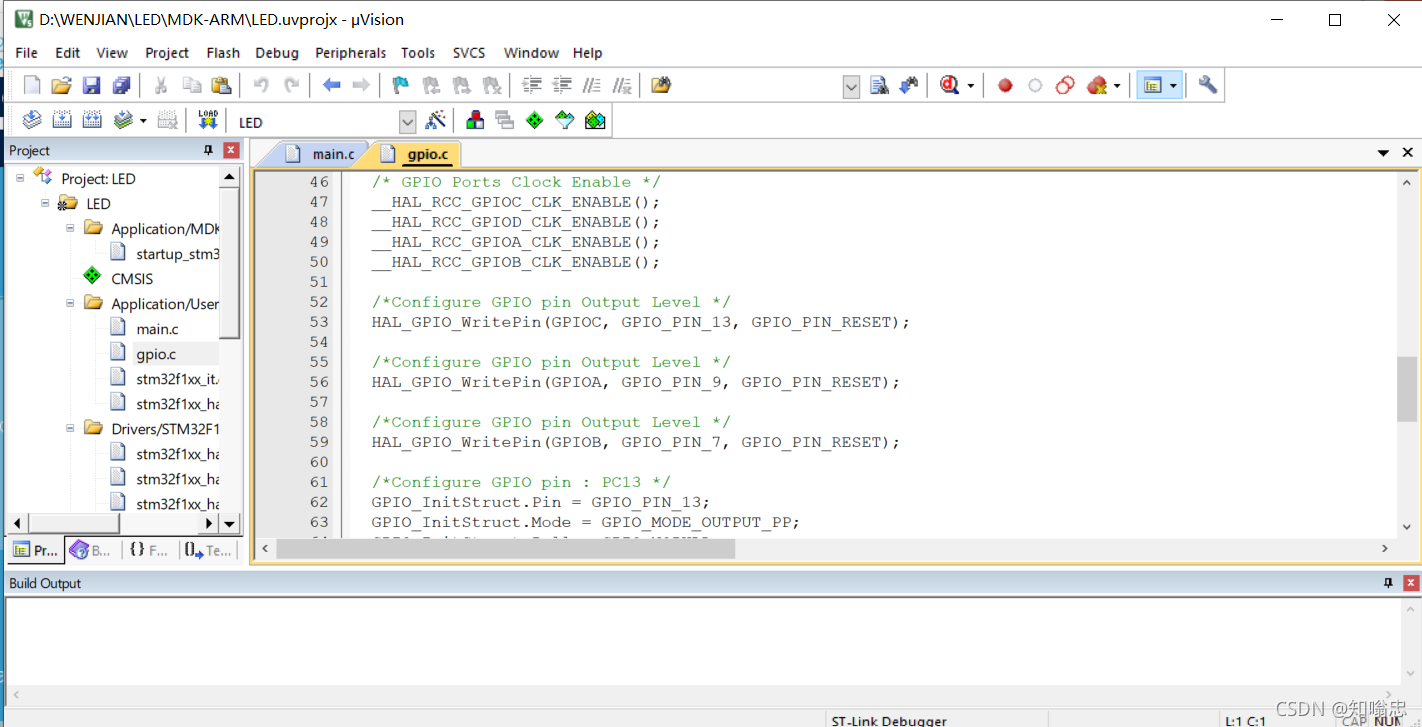Screen dimensions: 1422x727
Task: Open Configuration with wrench icon
Action: click(1208, 85)
